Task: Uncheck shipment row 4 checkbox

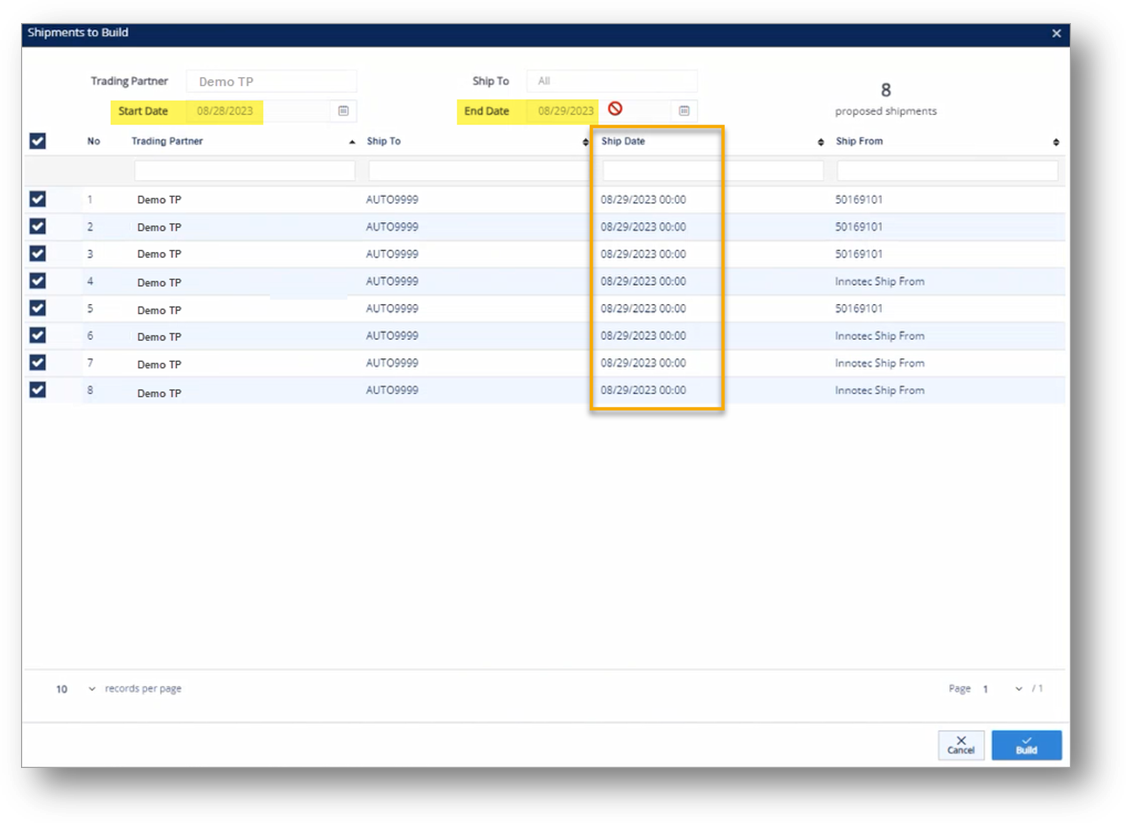Action: (x=38, y=281)
